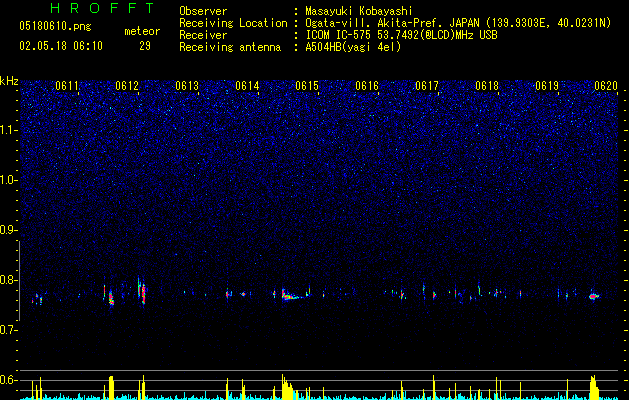Click the A504HB(yagi 4el) antenna value
Viewport: 629px width, 400px height.
tap(353, 47)
